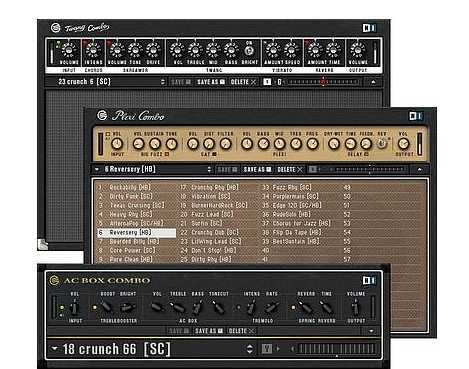Viewport: 469px width, 369px height.
Task: Toggle Big Fuzz on/off box in Plexi Combo
Action: [x=167, y=154]
